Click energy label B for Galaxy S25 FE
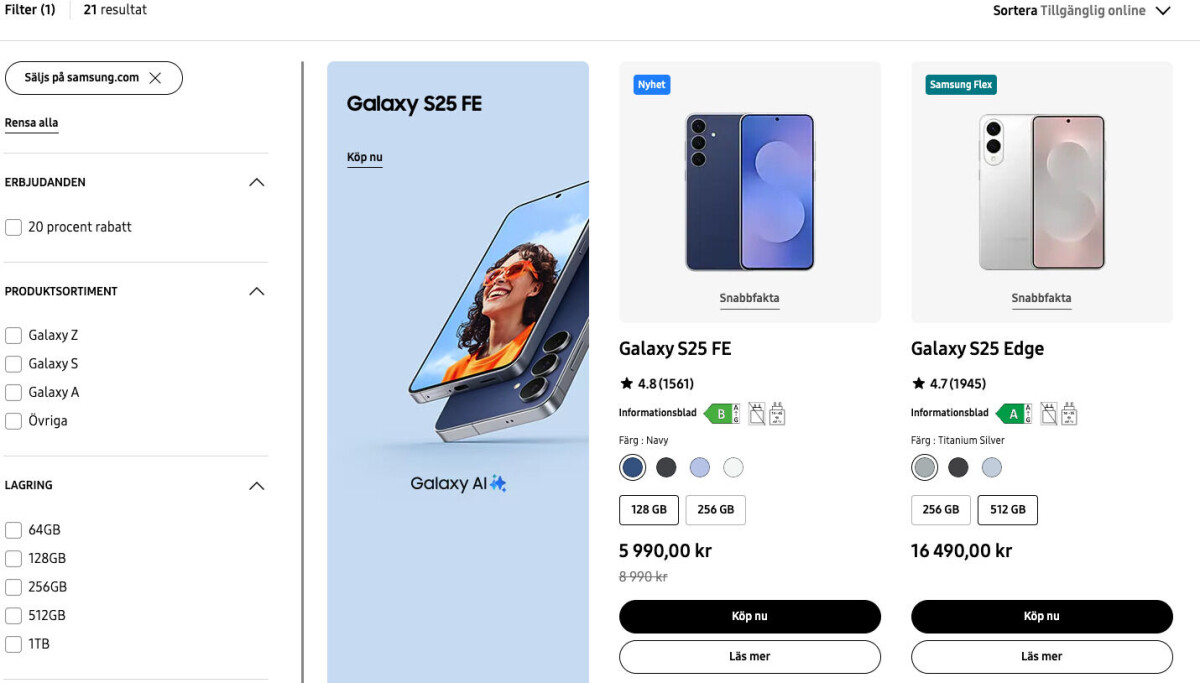 pyautogui.click(x=721, y=414)
